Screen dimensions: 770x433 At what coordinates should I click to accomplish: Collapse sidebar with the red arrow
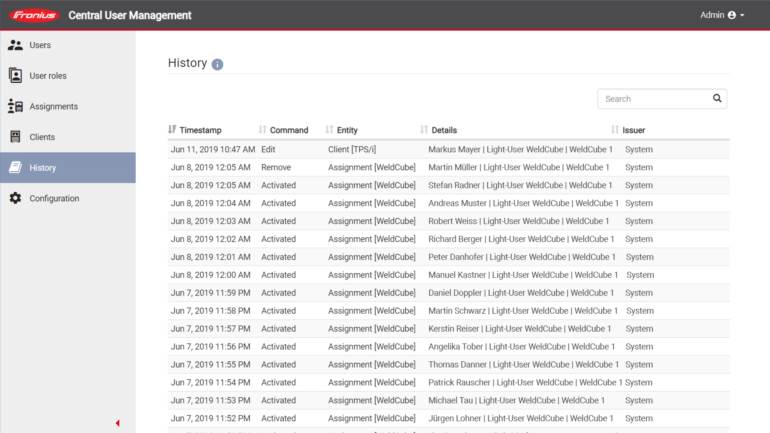[x=117, y=423]
